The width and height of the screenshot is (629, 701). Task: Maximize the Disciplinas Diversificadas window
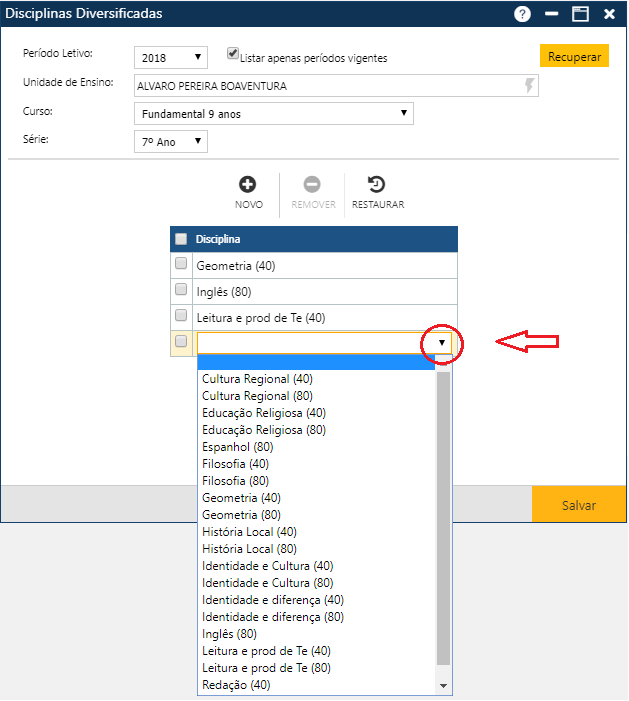(579, 14)
